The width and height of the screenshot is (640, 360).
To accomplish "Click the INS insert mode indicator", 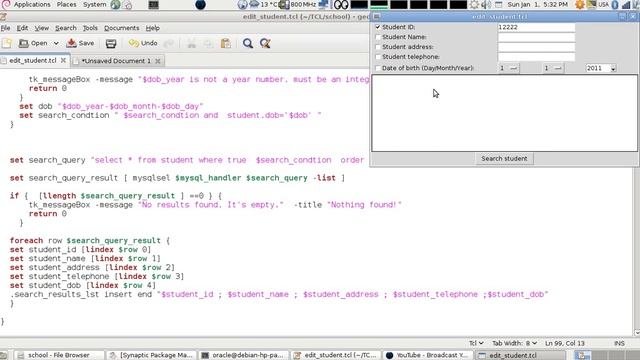I will pos(619,343).
